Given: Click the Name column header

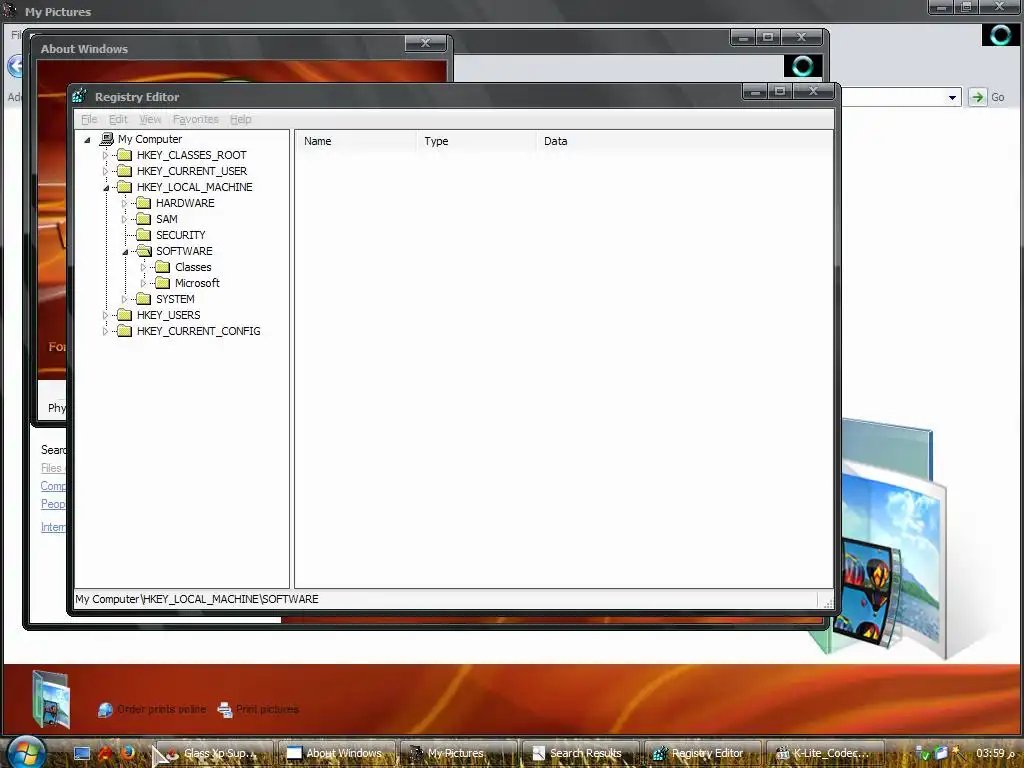Looking at the screenshot, I should (356, 141).
